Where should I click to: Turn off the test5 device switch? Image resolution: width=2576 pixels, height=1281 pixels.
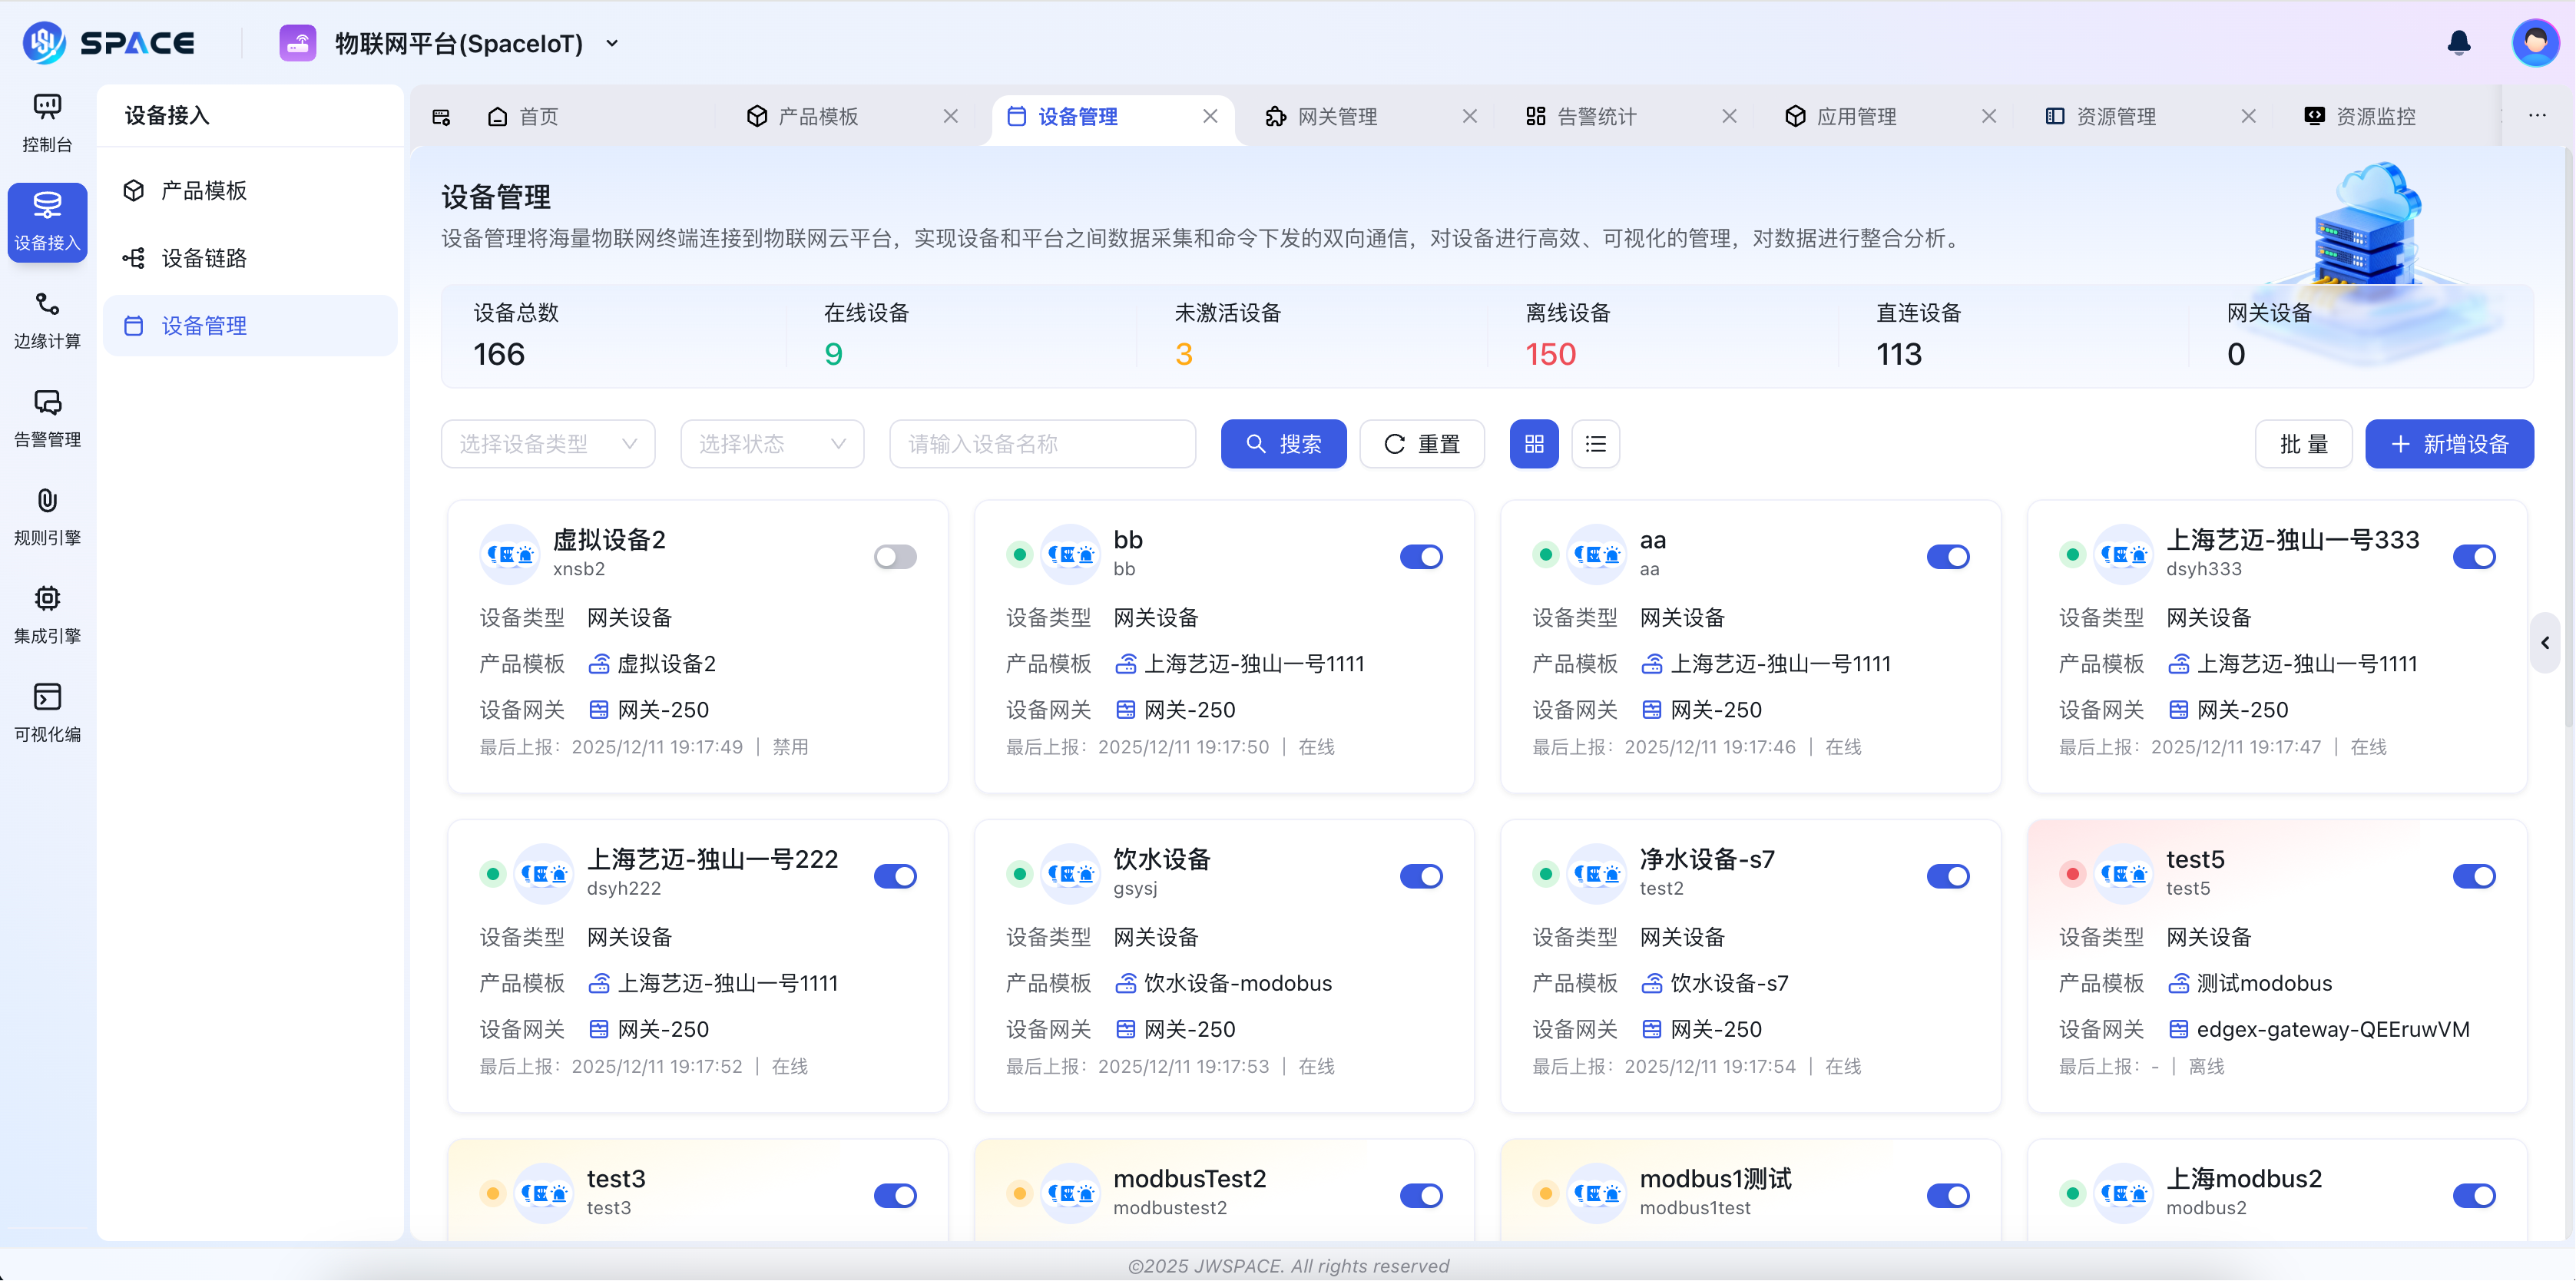click(x=2475, y=875)
